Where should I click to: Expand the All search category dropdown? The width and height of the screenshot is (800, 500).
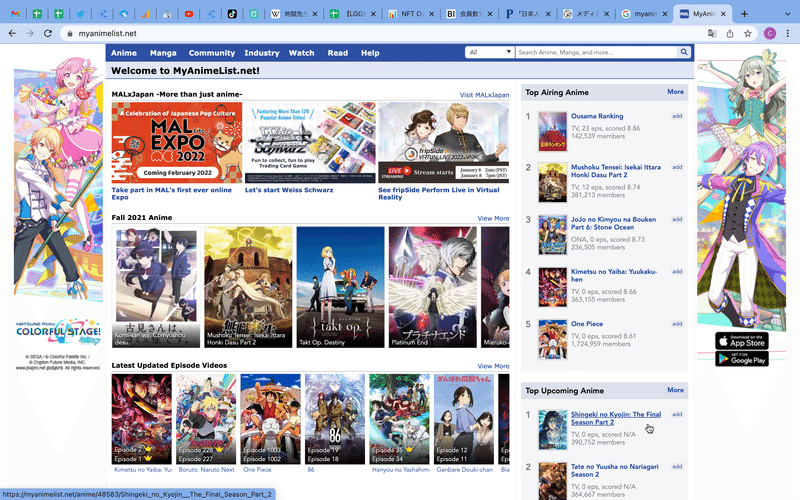coord(490,52)
